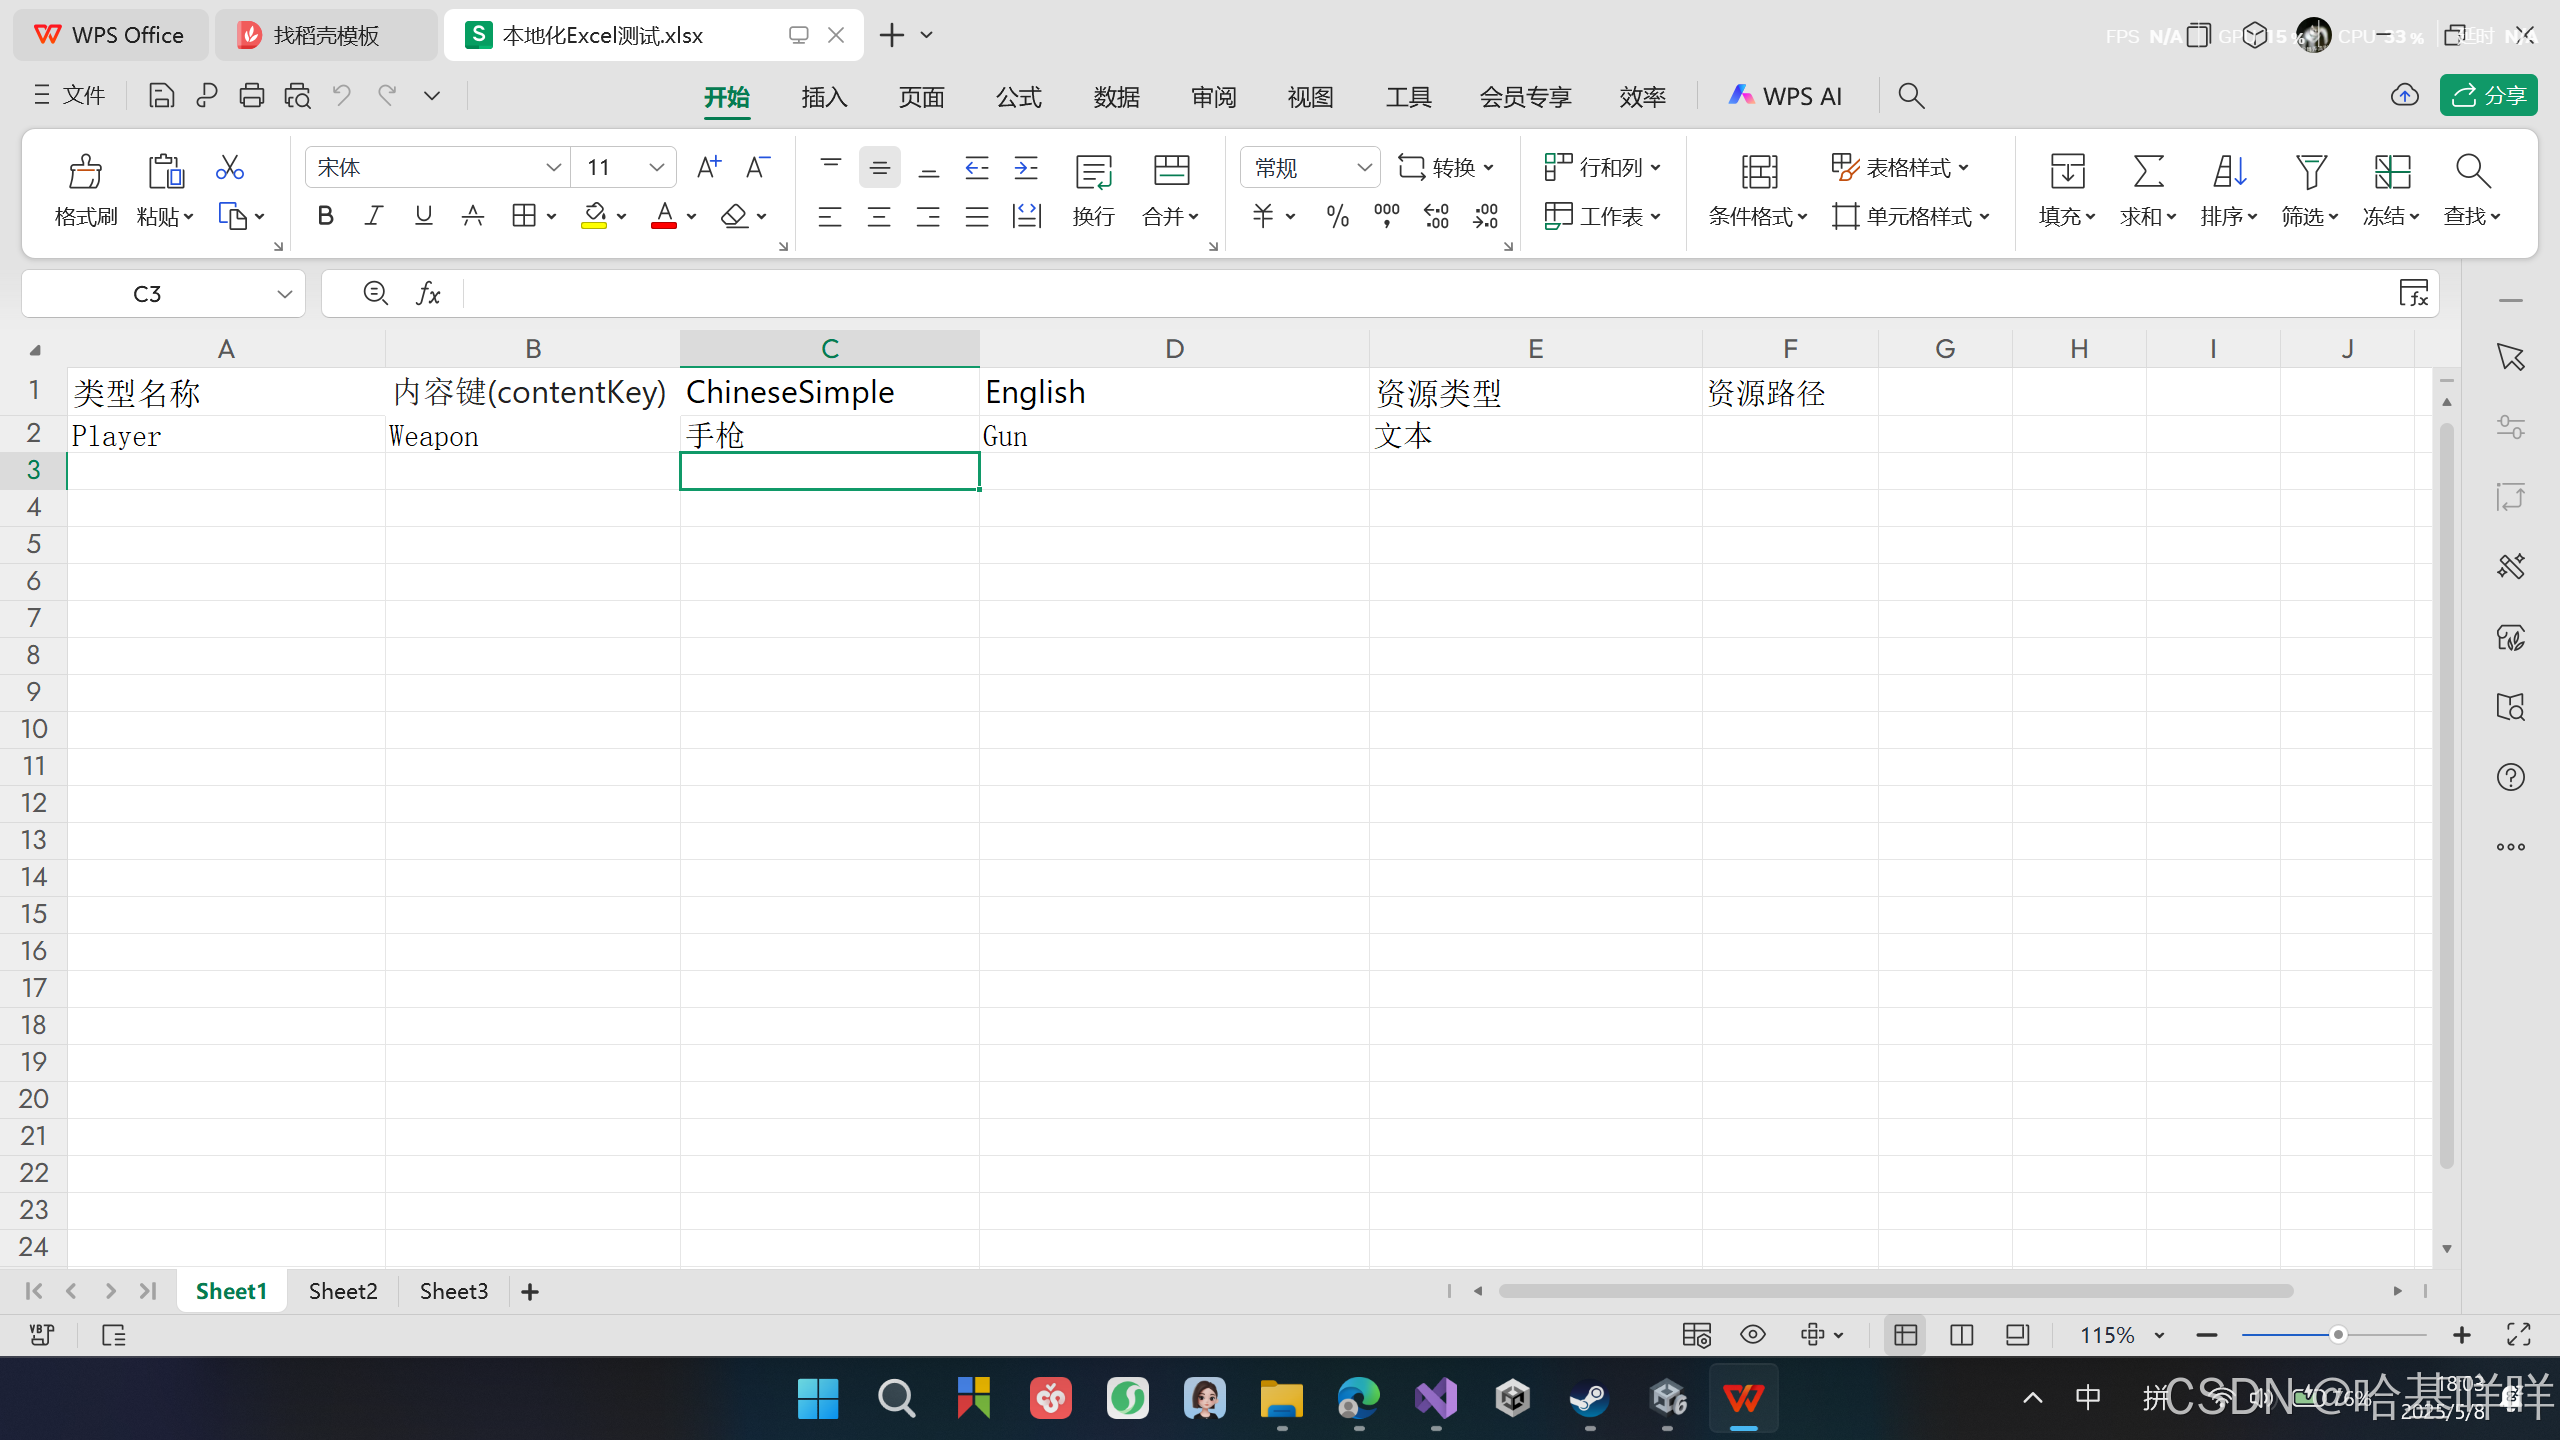Image resolution: width=2560 pixels, height=1440 pixels.
Task: Switch to Sheet2 tab
Action: (x=343, y=1291)
